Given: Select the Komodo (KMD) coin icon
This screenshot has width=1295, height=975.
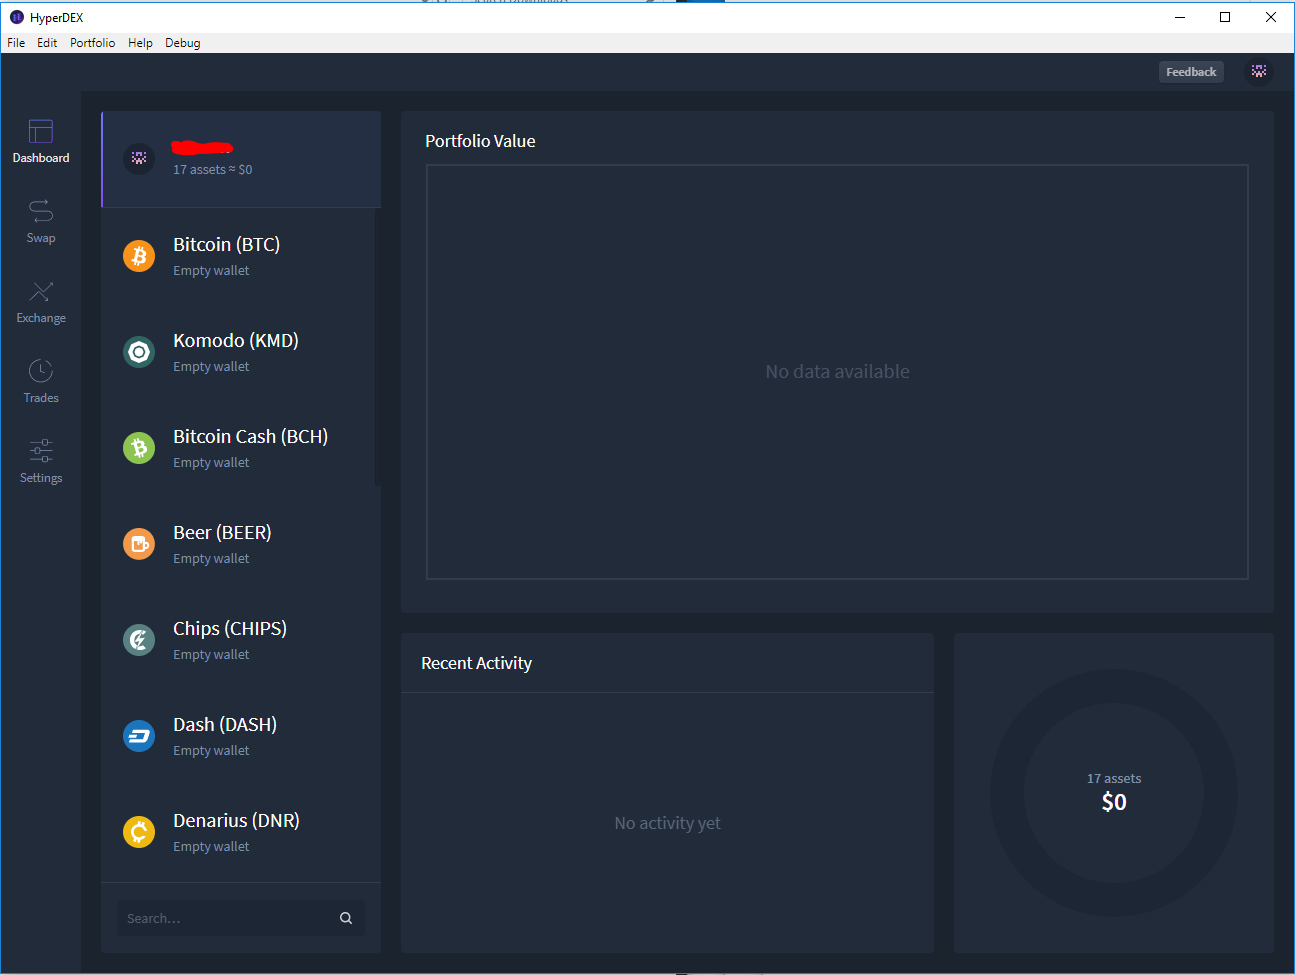Looking at the screenshot, I should 139,352.
